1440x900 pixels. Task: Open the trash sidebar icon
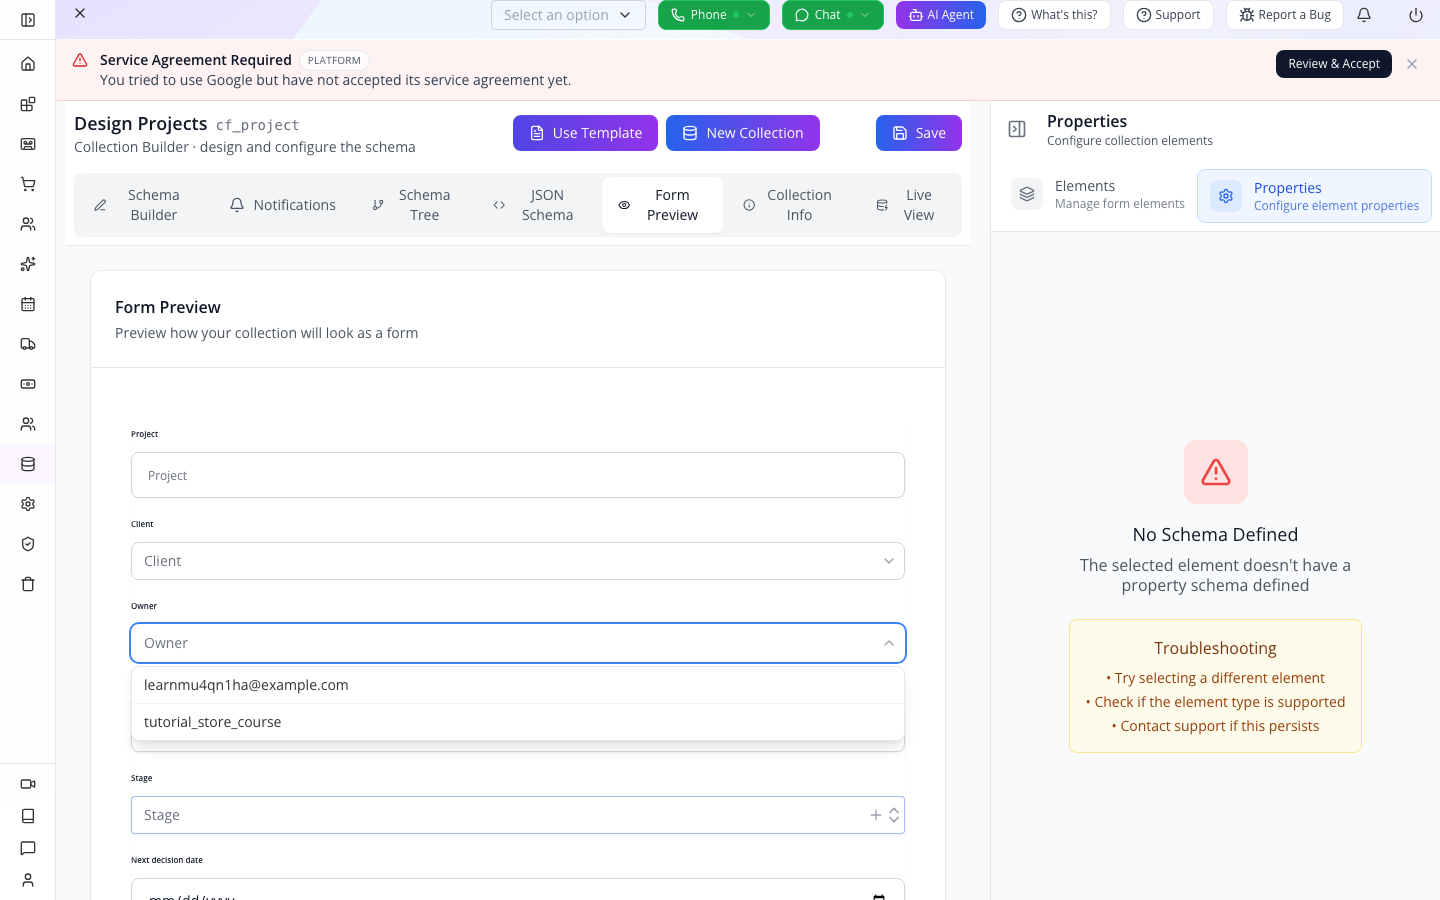tap(28, 584)
